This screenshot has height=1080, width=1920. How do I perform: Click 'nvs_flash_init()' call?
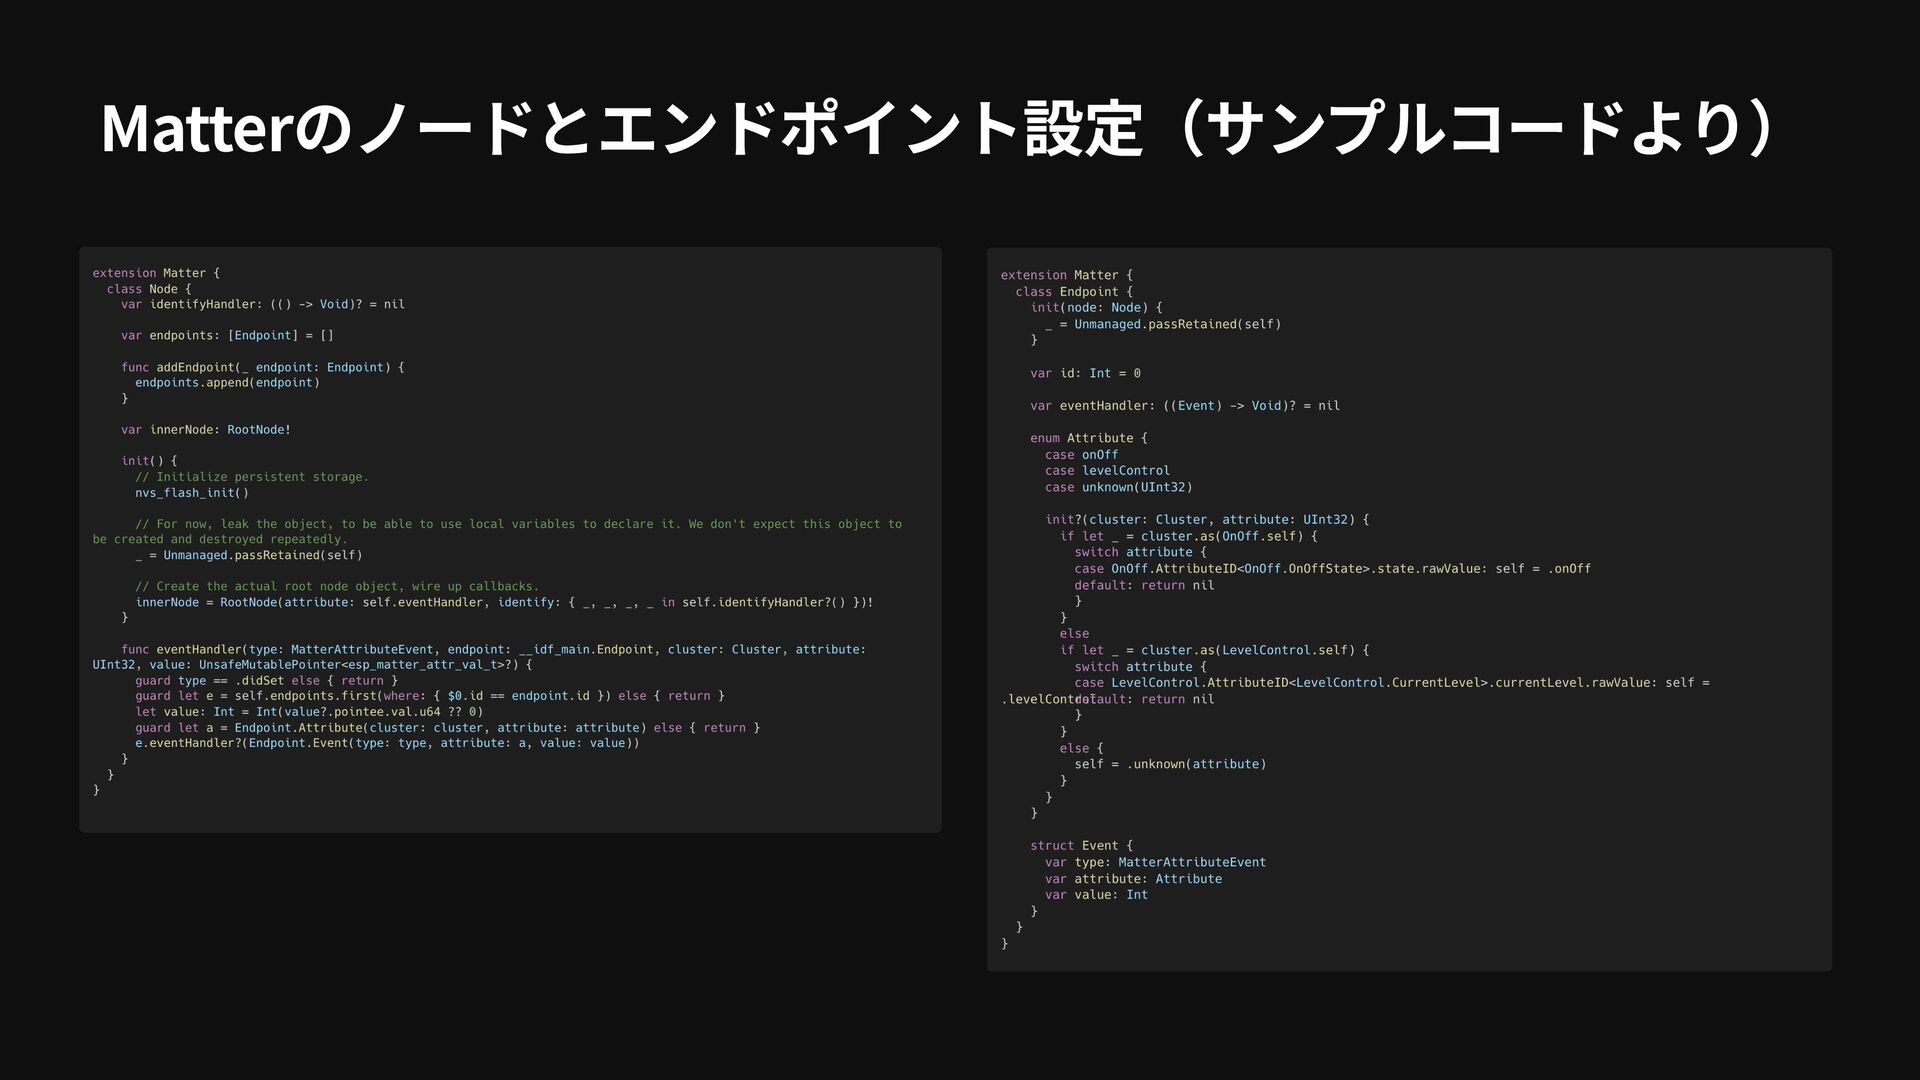(x=192, y=493)
